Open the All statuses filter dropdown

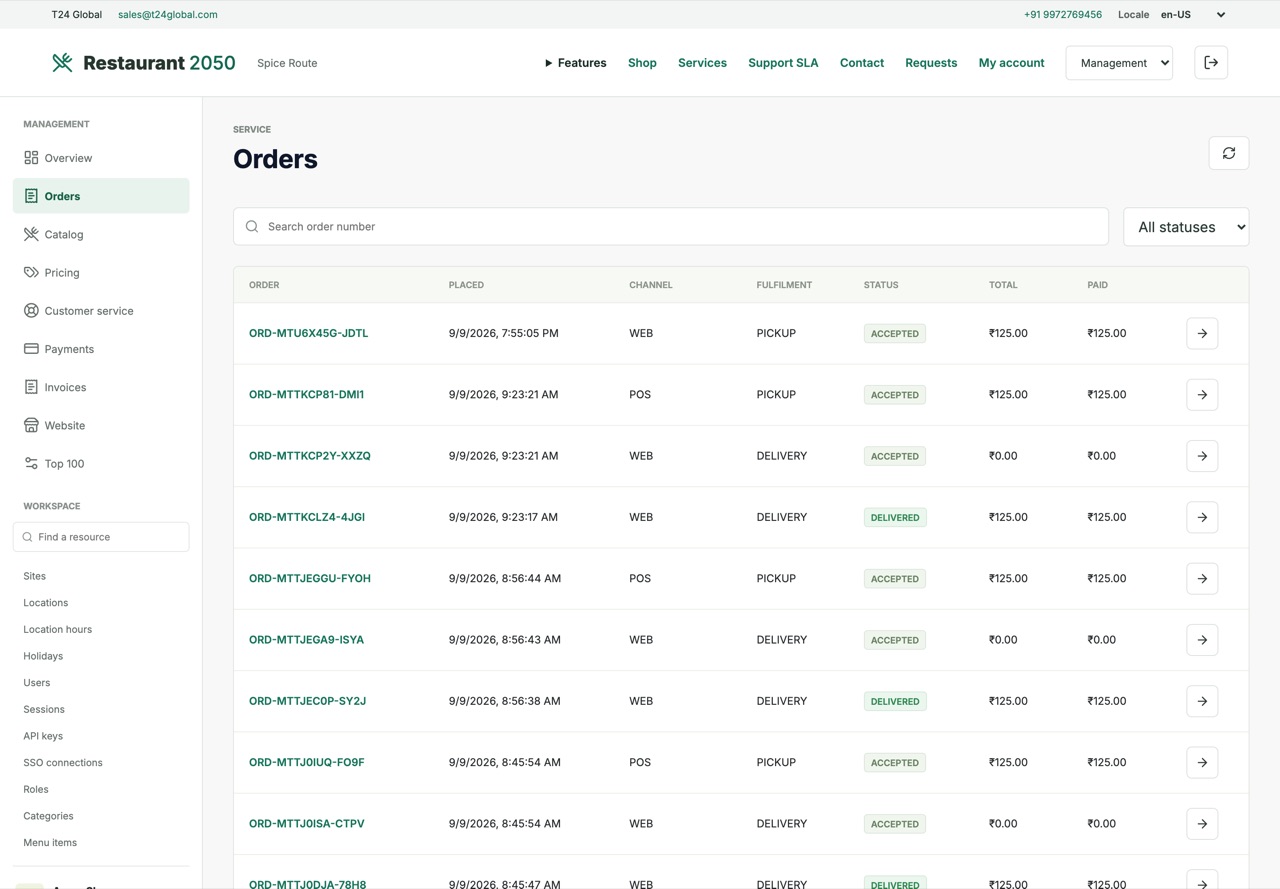pyautogui.click(x=1186, y=227)
